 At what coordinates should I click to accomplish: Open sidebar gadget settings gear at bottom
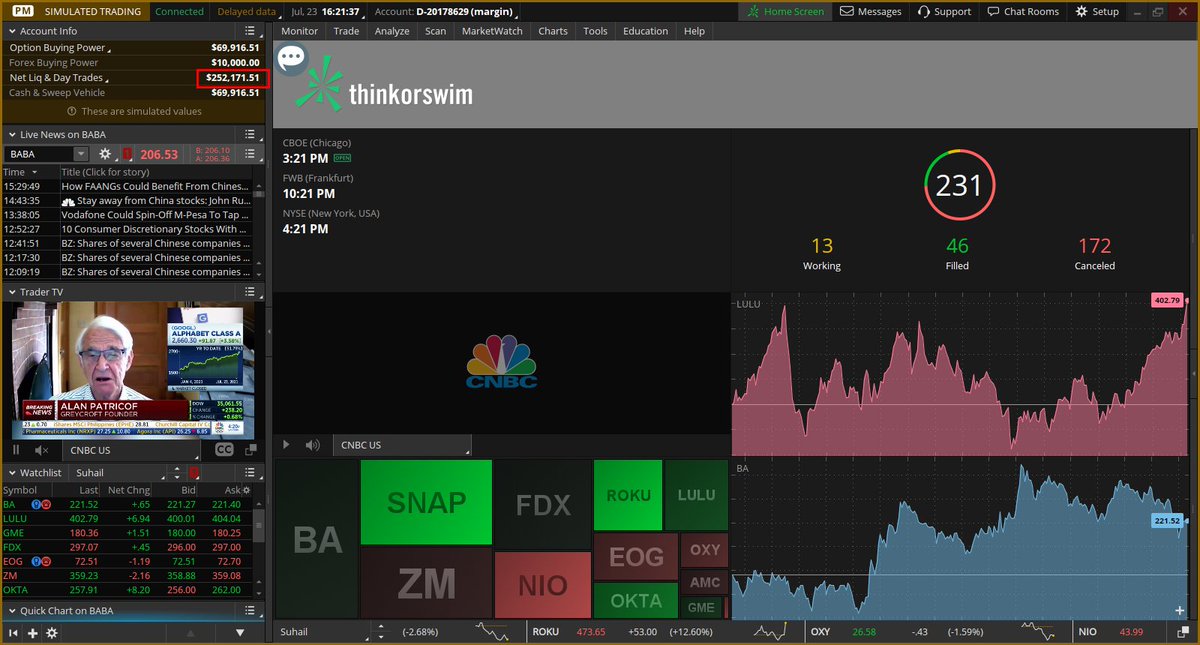click(x=52, y=632)
